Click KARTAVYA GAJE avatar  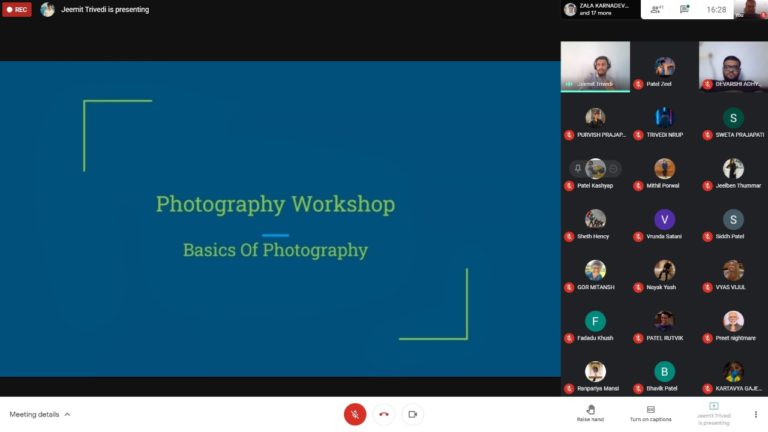(x=733, y=372)
